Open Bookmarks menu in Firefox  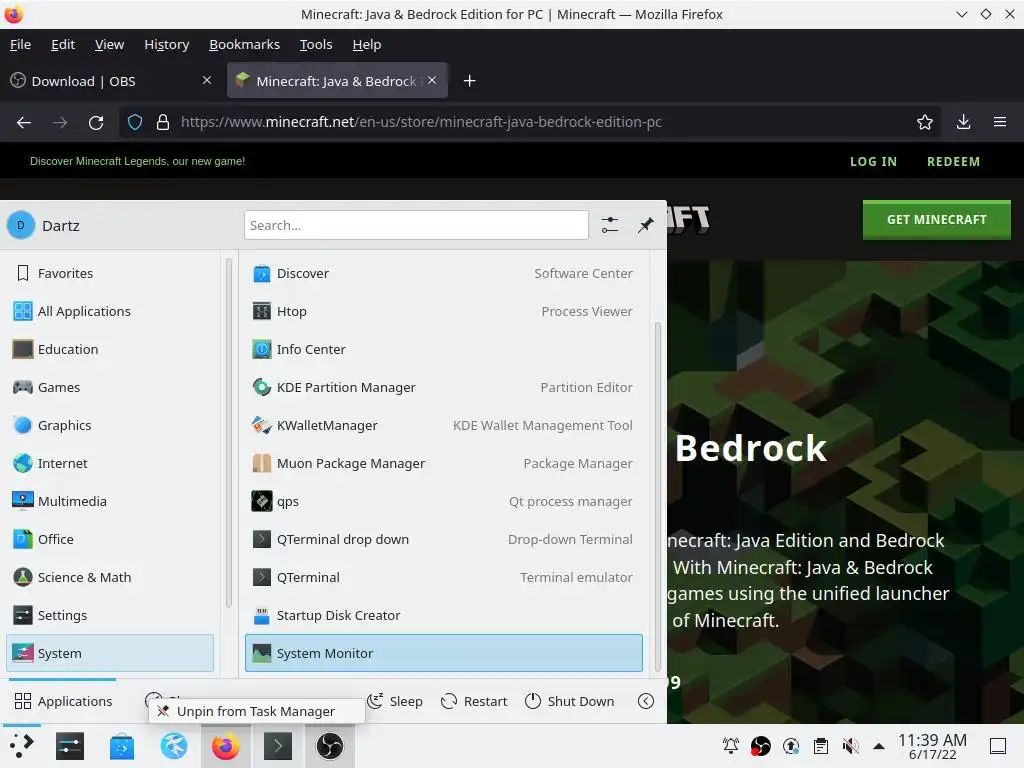pyautogui.click(x=244, y=44)
